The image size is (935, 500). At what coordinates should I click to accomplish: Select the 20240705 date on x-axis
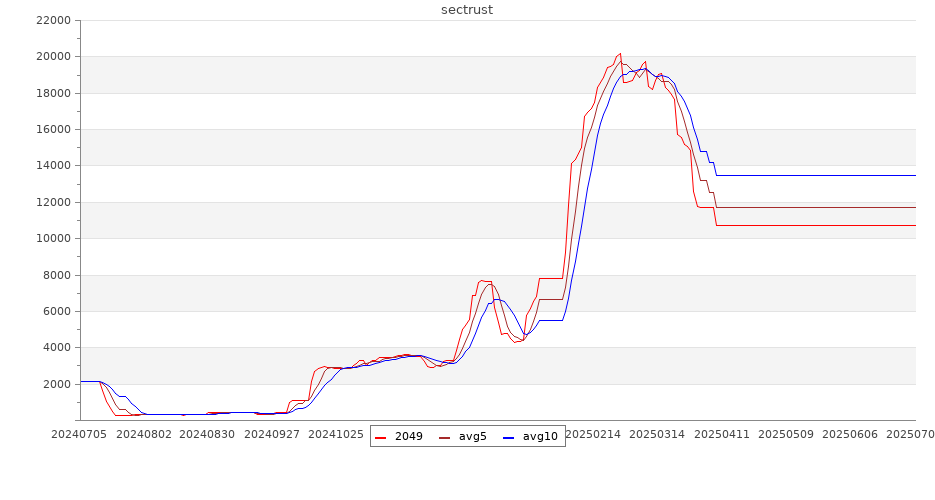point(80,435)
